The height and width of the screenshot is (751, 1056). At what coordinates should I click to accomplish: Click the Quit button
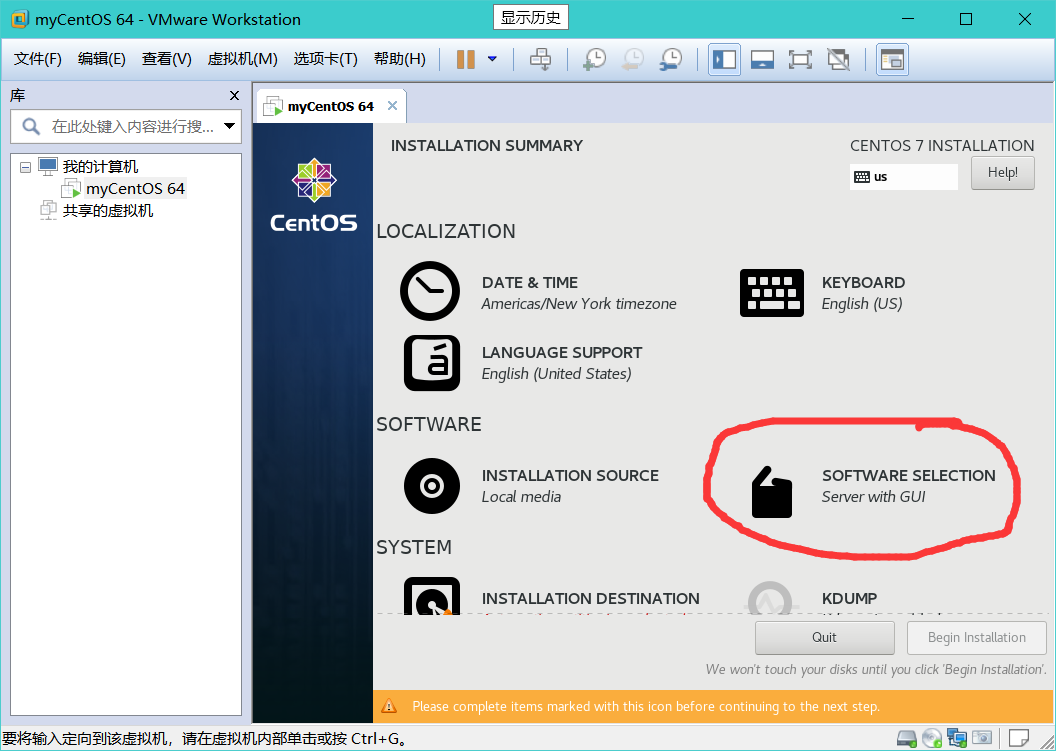point(824,638)
